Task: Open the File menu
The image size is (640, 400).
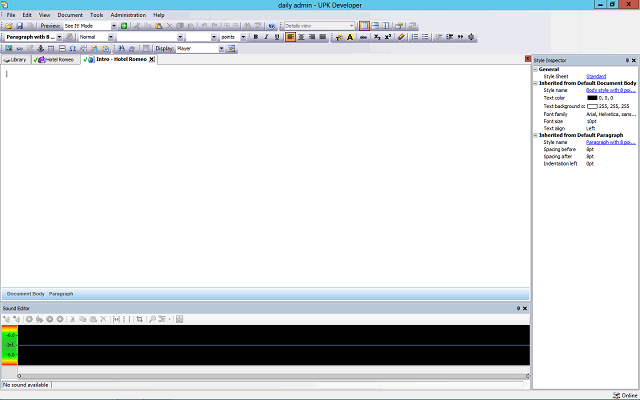Action: [x=11, y=15]
